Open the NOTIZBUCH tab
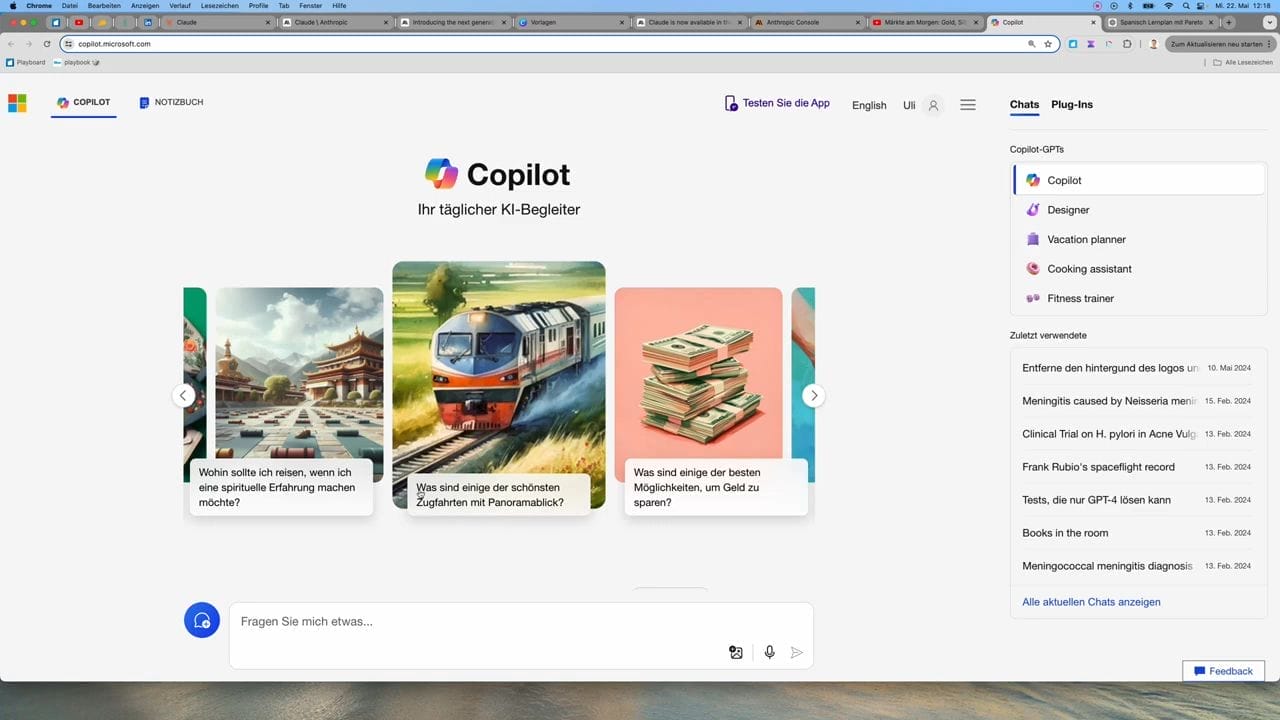Screen dimensions: 1280x720 pyautogui.click(x=170, y=102)
